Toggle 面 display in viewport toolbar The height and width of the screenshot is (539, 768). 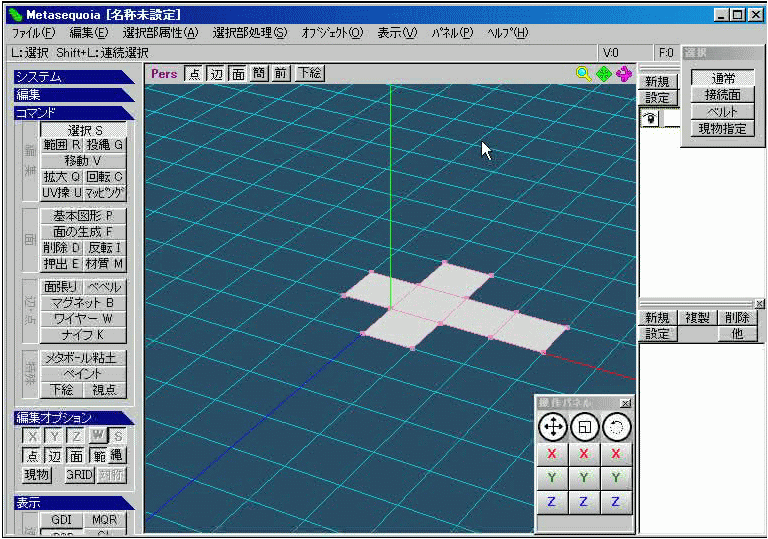coord(238,74)
